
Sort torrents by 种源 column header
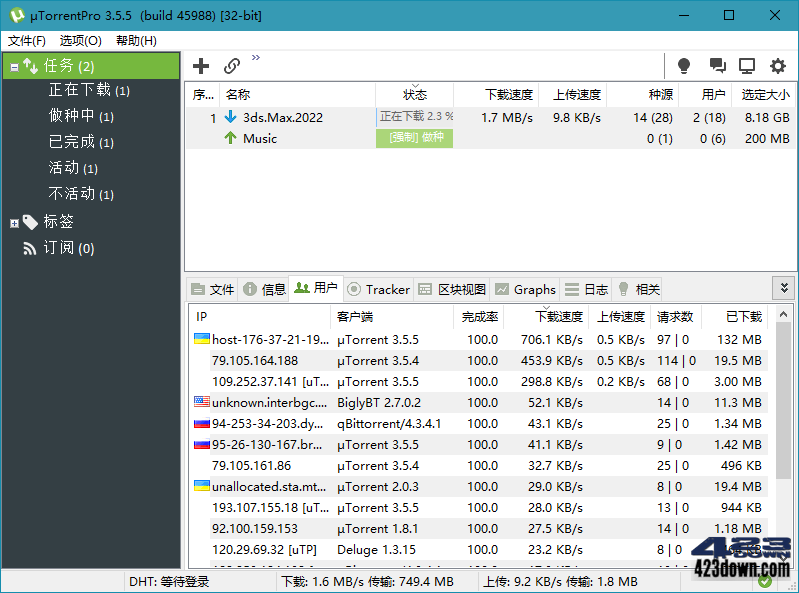point(643,95)
